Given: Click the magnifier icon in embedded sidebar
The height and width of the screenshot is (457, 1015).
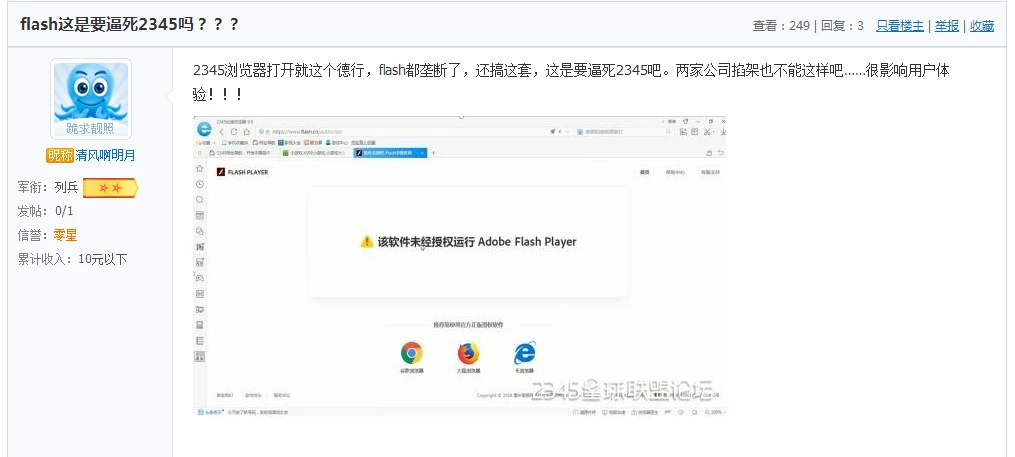Looking at the screenshot, I should [x=200, y=200].
